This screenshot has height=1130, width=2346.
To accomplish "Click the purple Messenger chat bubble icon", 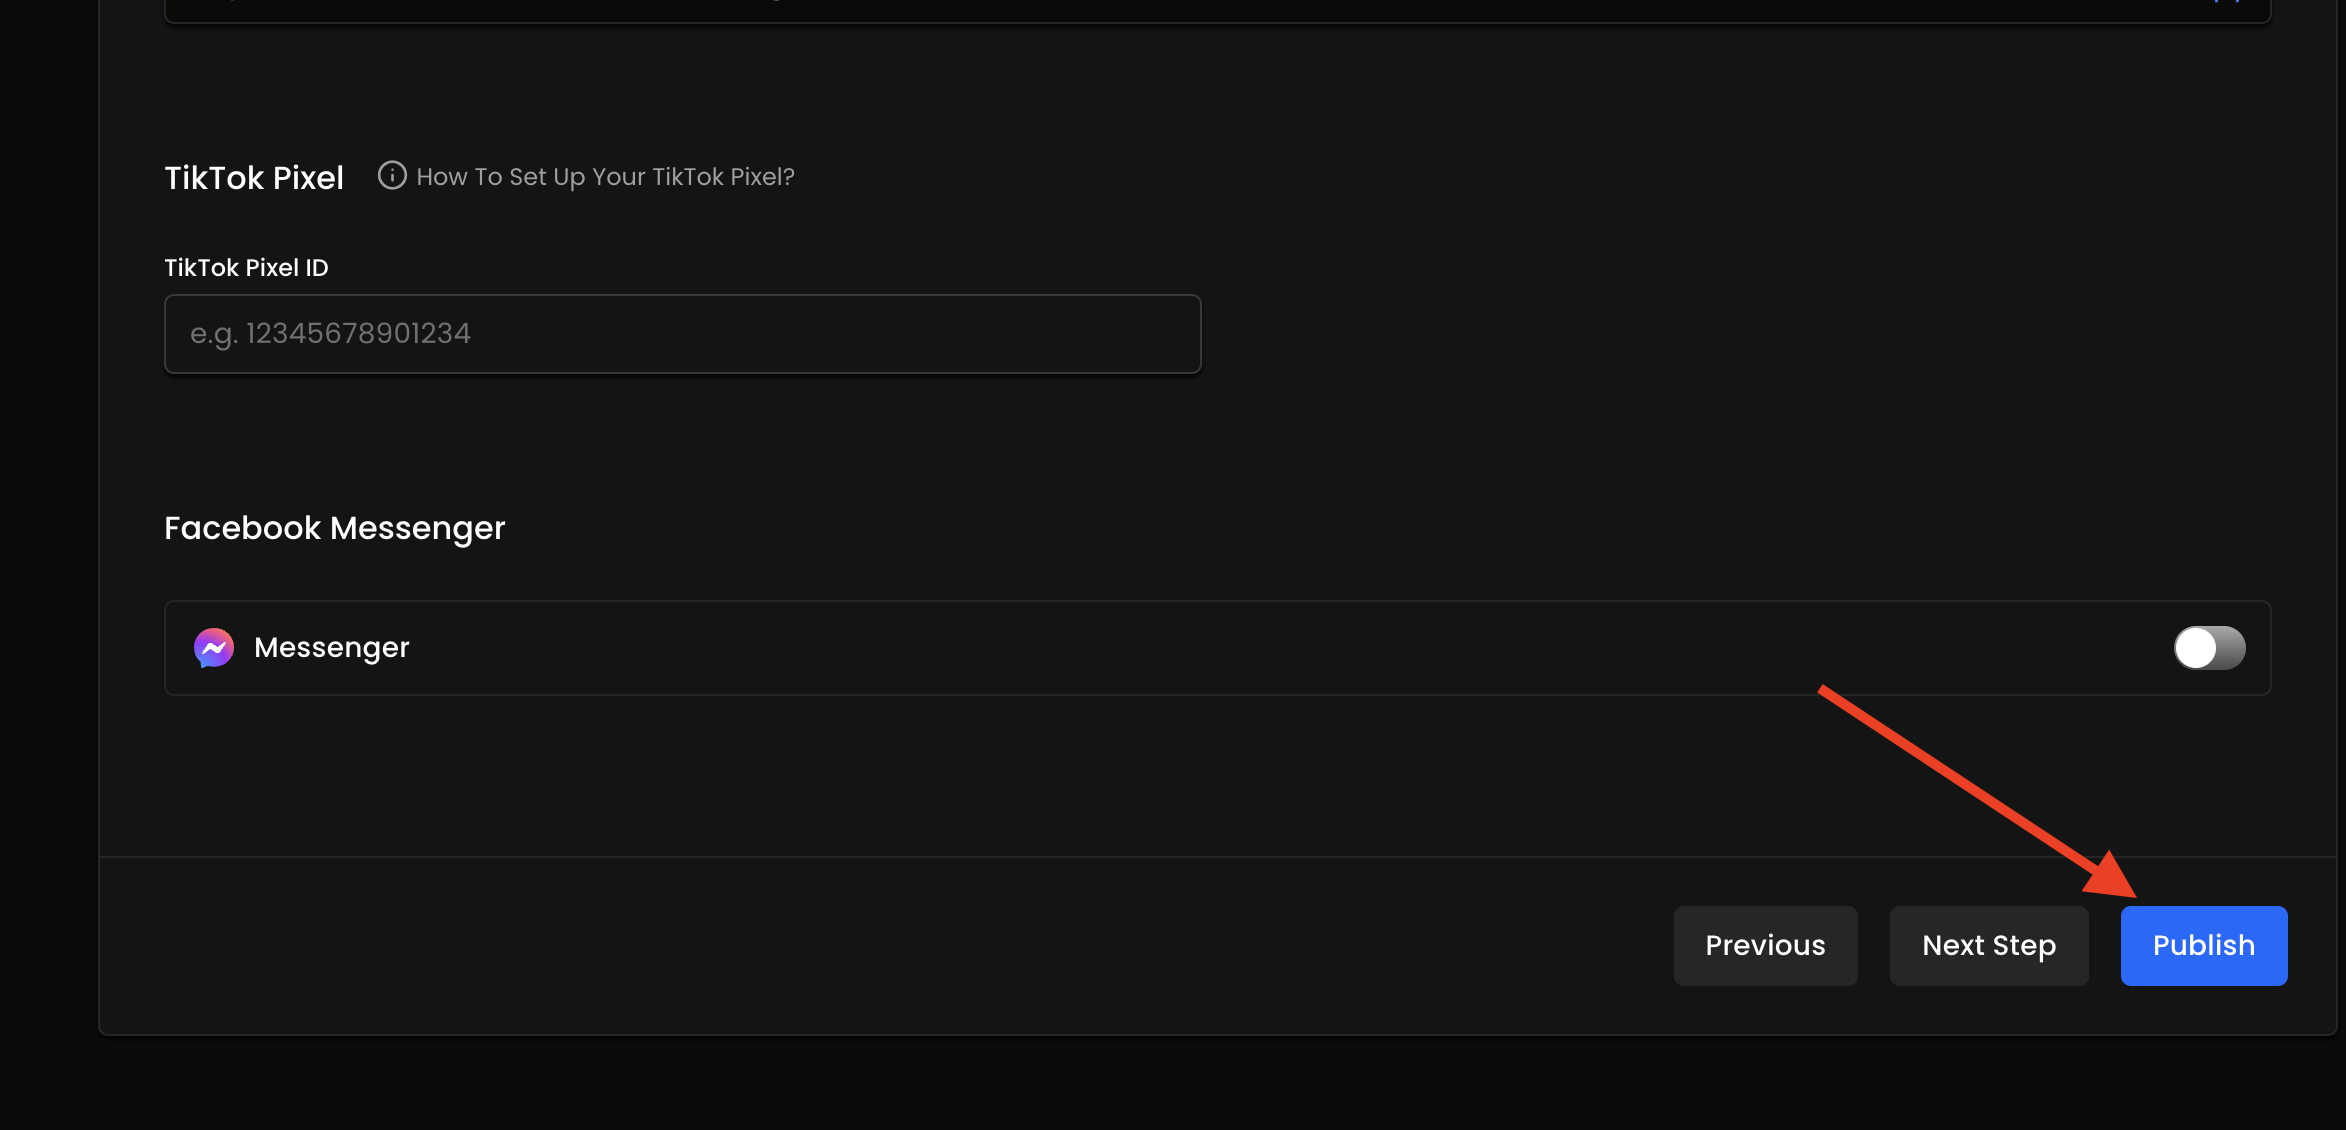I will click(214, 648).
